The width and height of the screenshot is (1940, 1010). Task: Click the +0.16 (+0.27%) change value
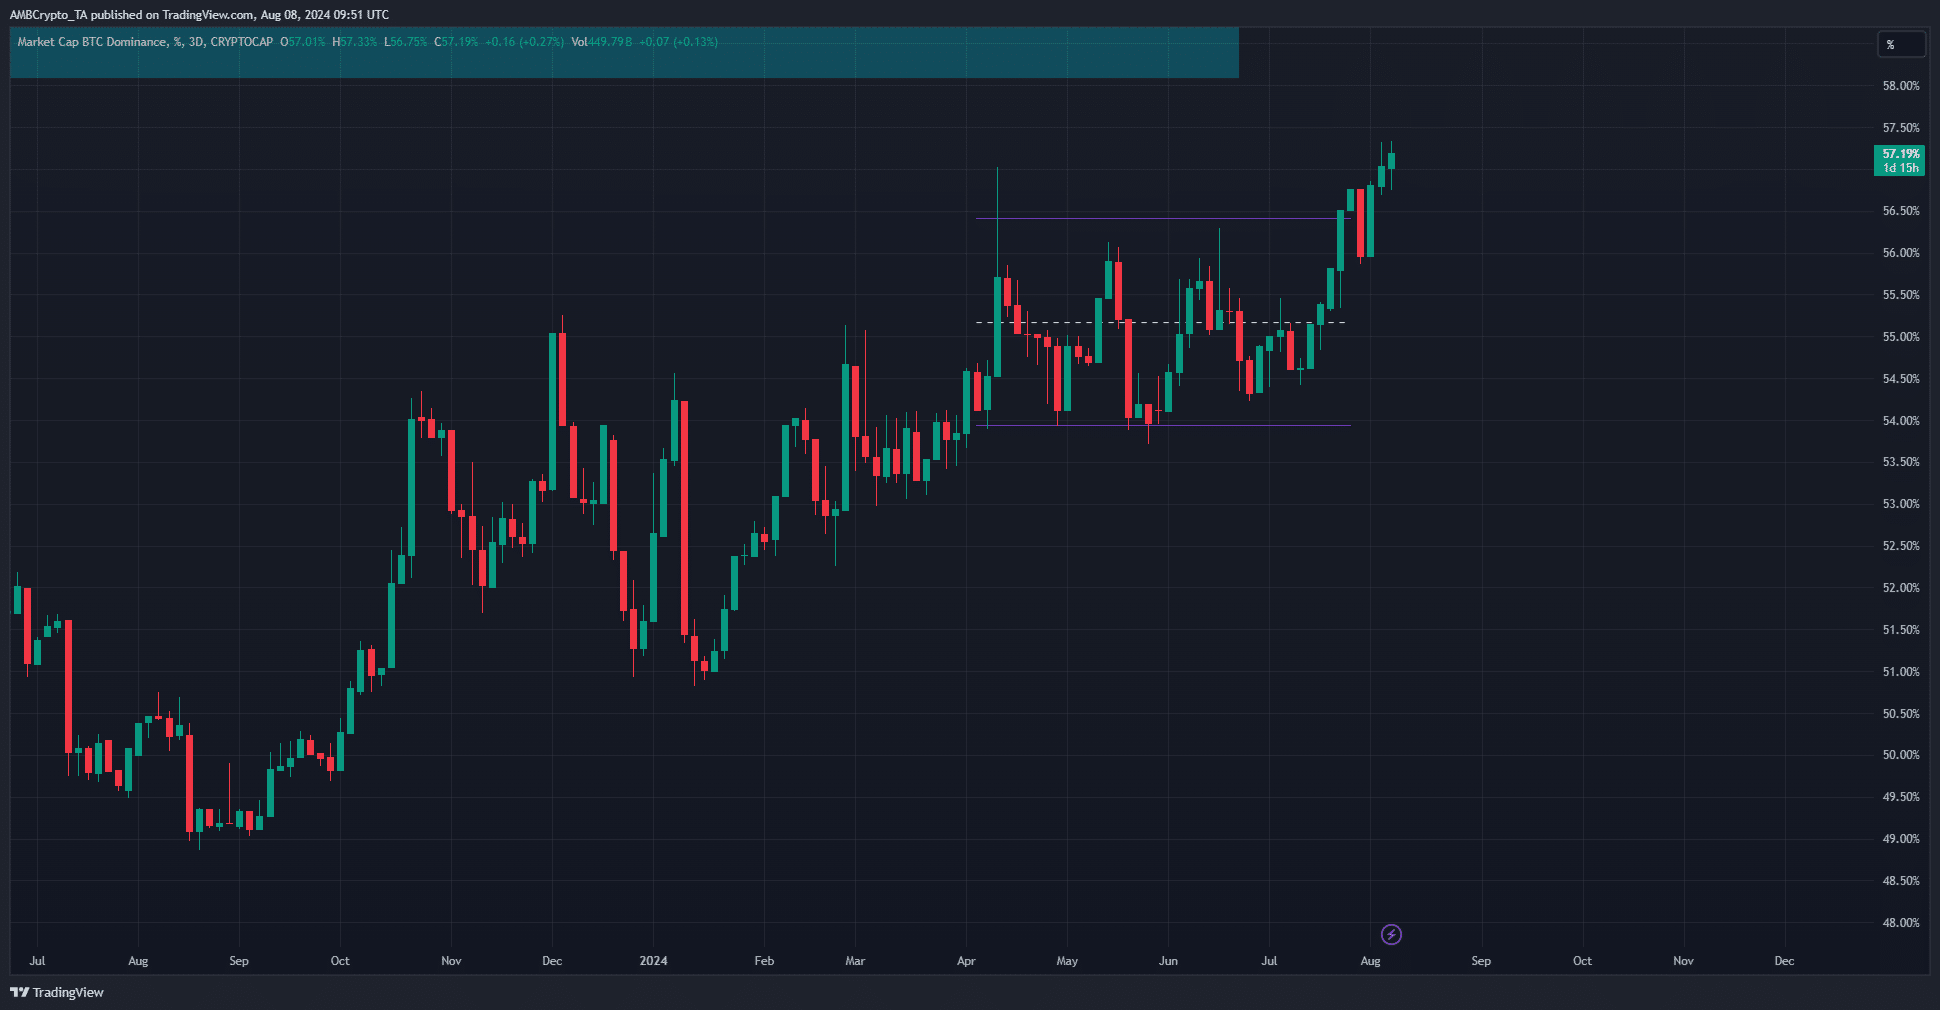[524, 42]
